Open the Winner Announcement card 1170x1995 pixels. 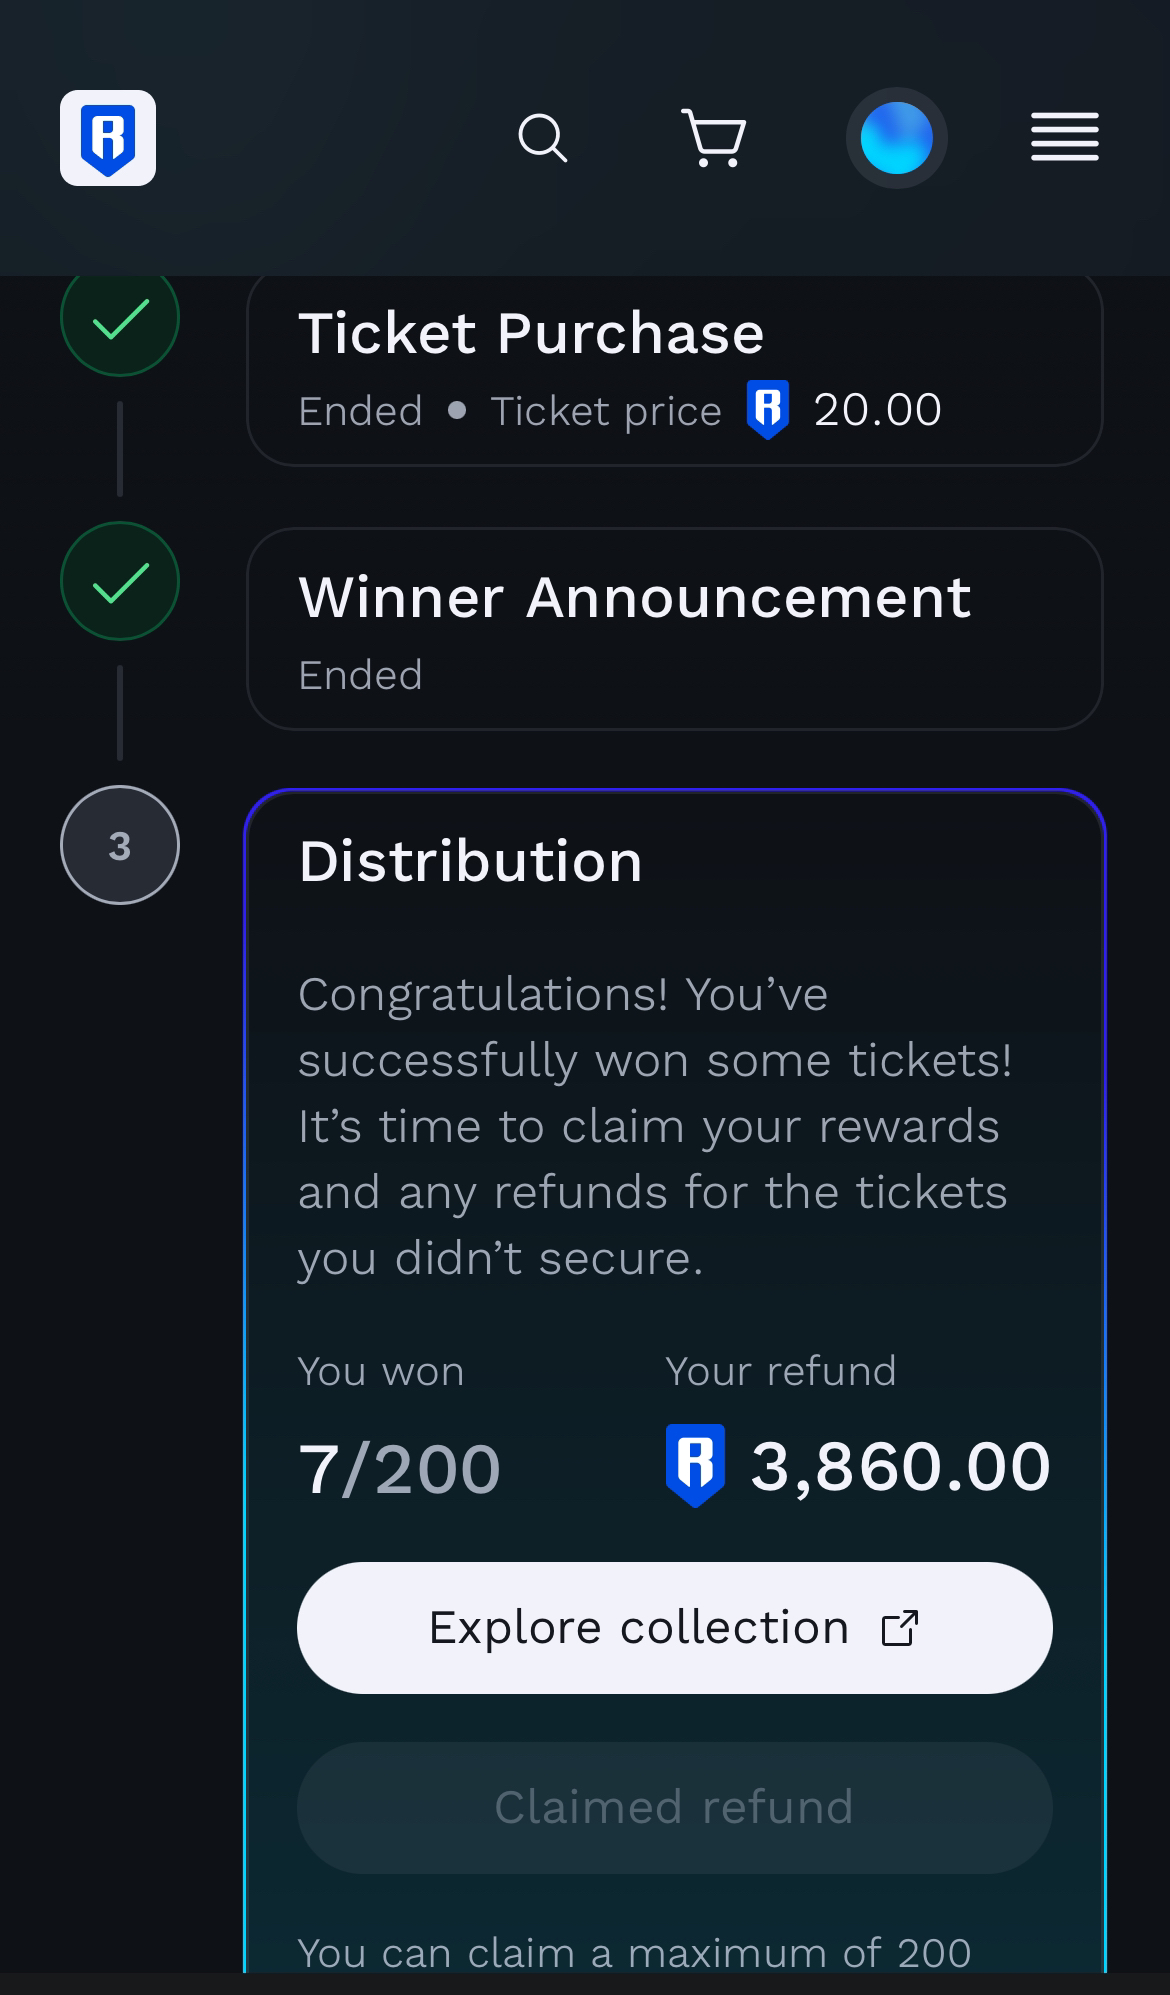[x=674, y=630]
